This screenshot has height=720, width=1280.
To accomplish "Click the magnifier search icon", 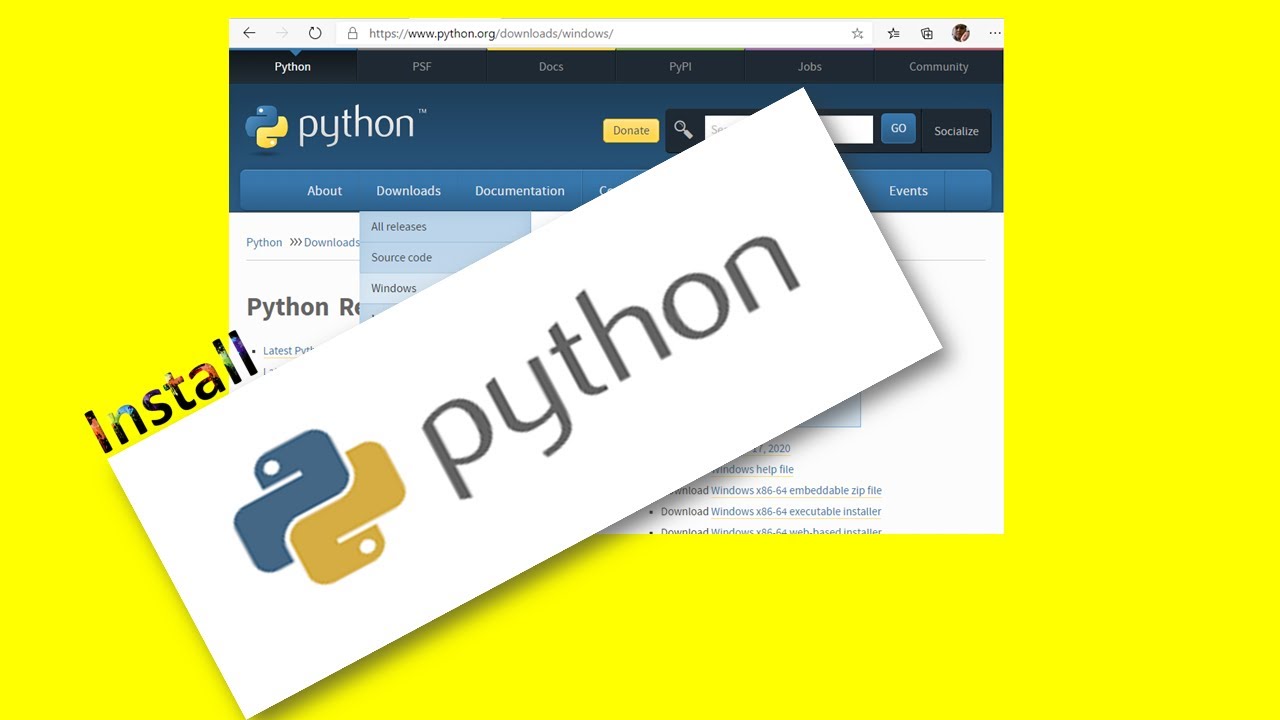I will (683, 129).
